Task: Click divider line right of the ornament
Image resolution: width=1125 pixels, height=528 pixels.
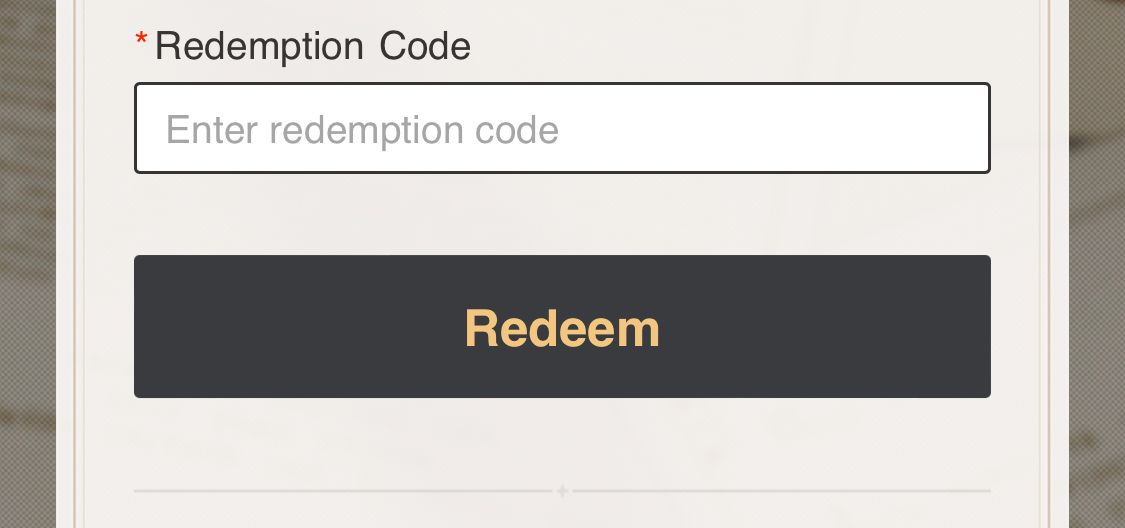Action: (780, 491)
